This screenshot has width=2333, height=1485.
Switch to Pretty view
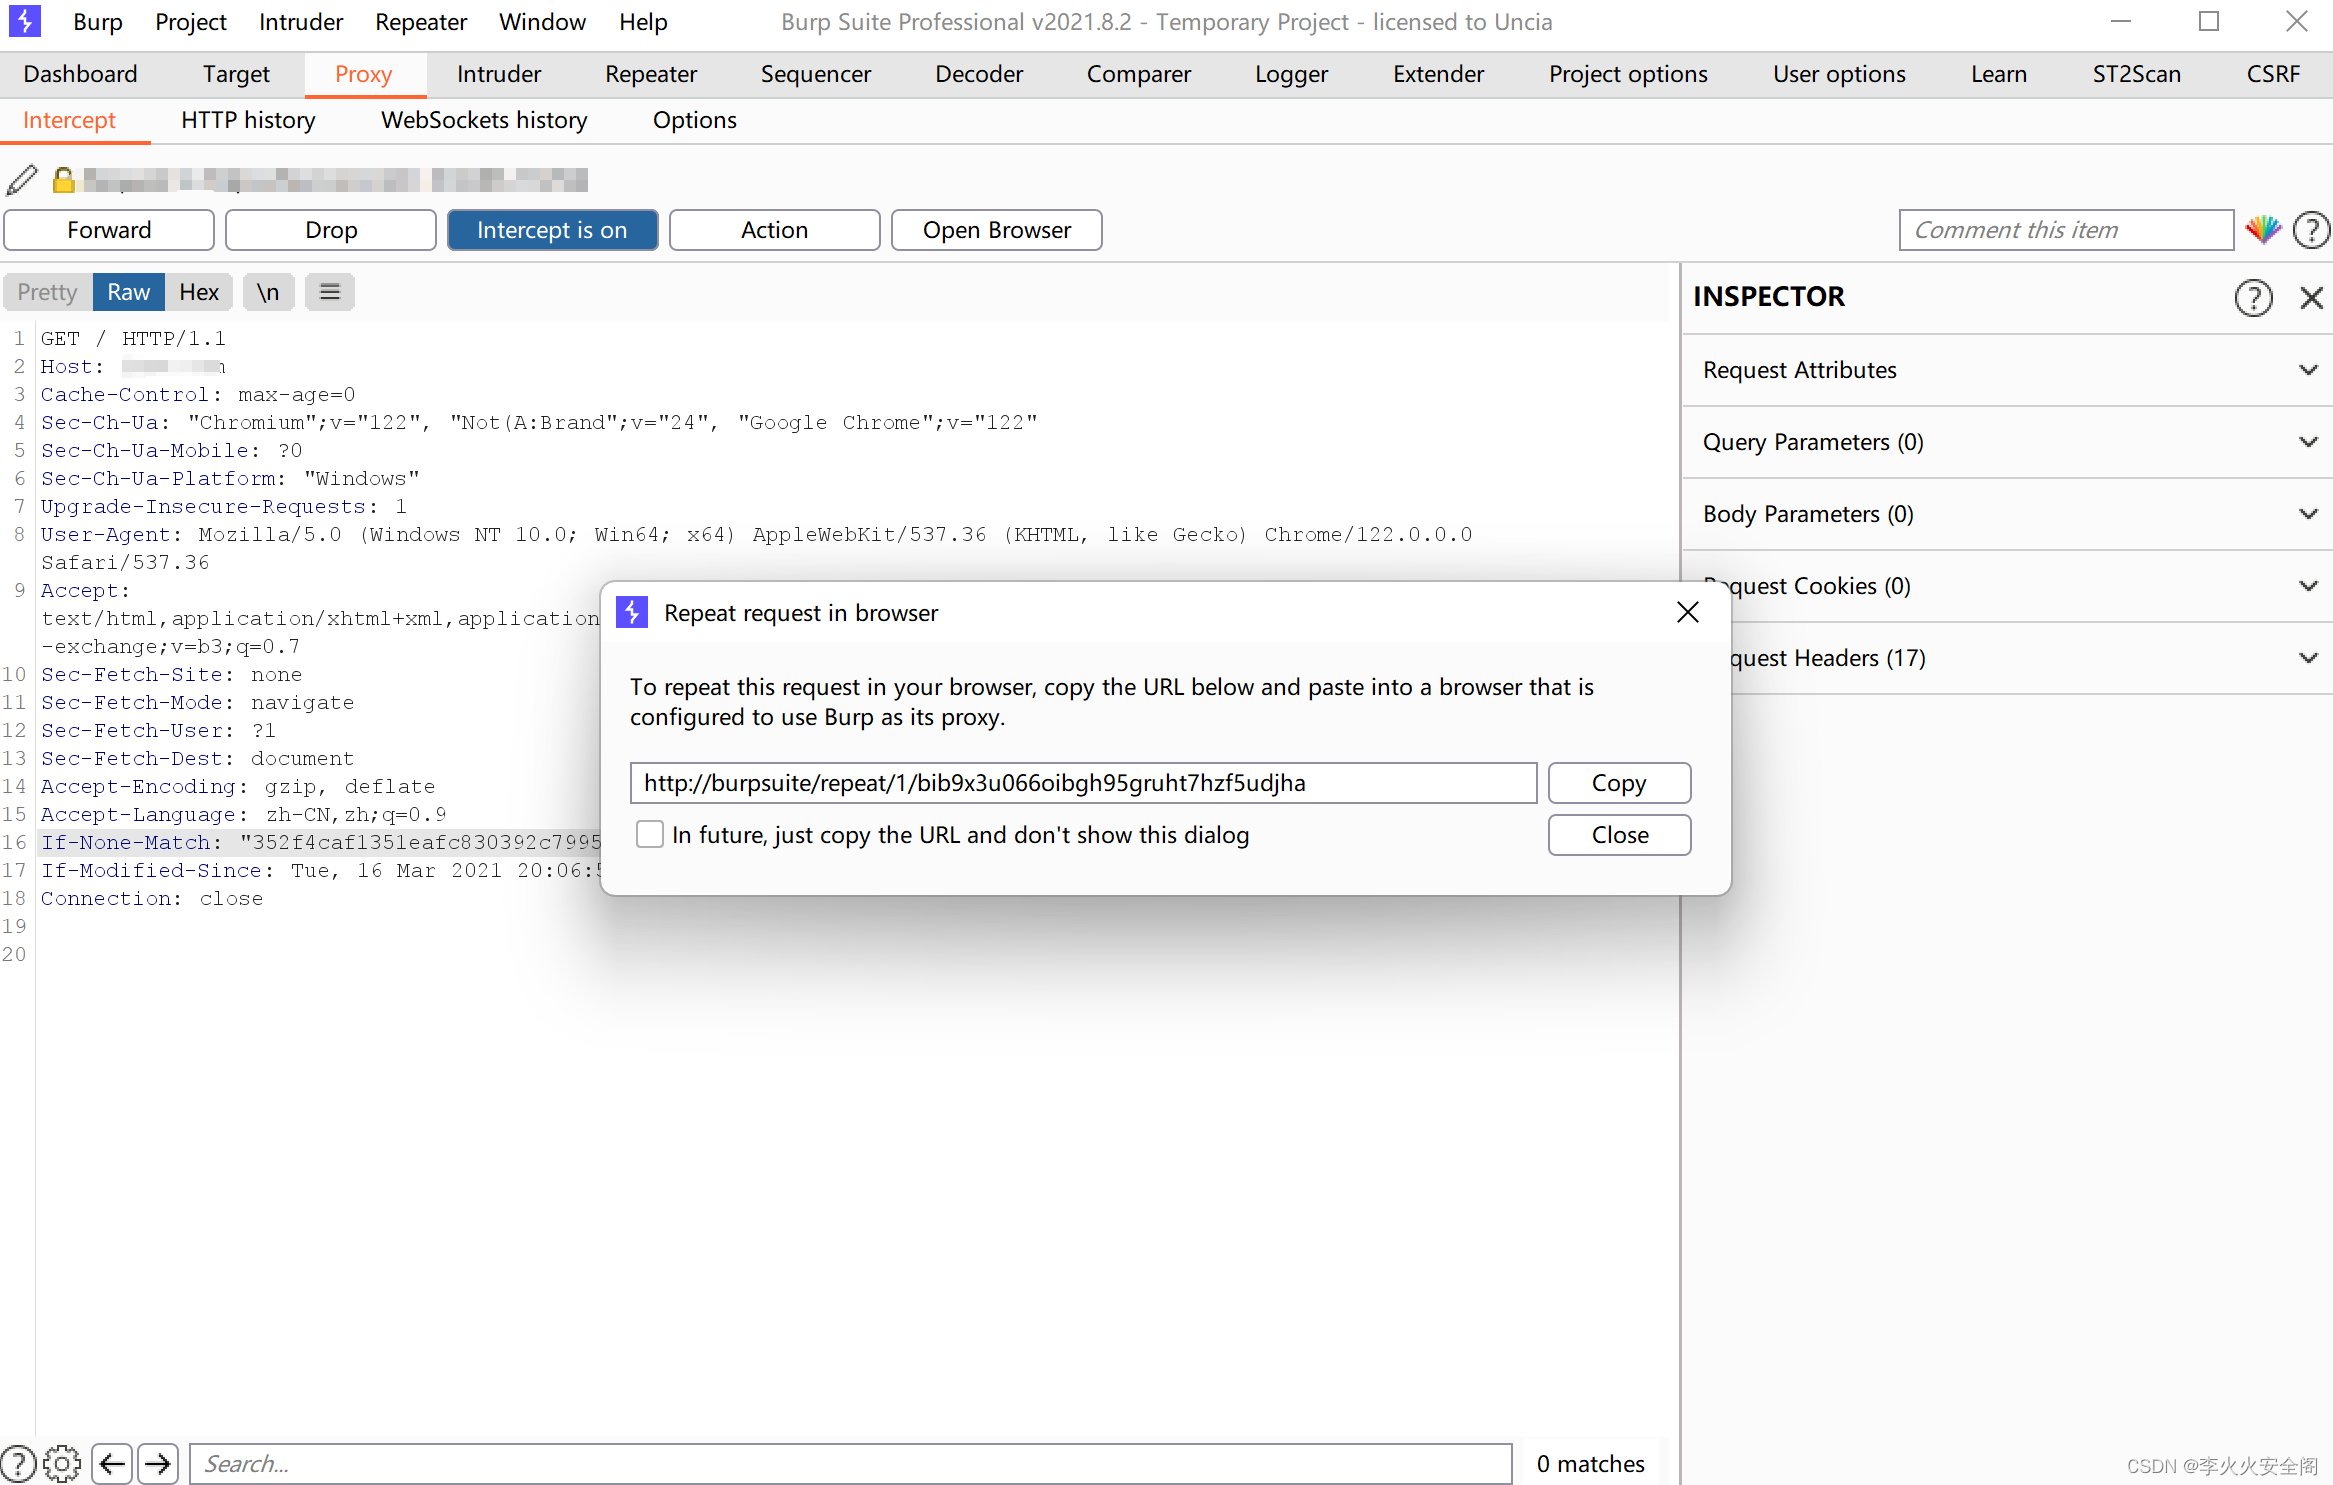pos(47,292)
